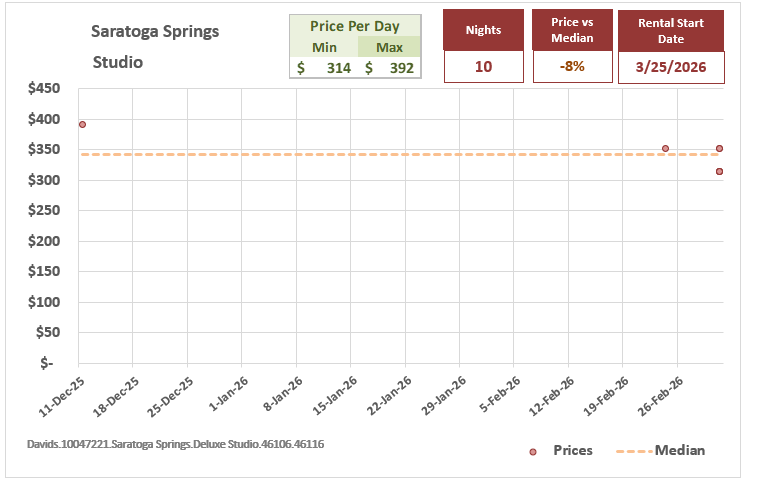Click the Nights header box
Viewport: 757px width, 486px height.
click(483, 31)
